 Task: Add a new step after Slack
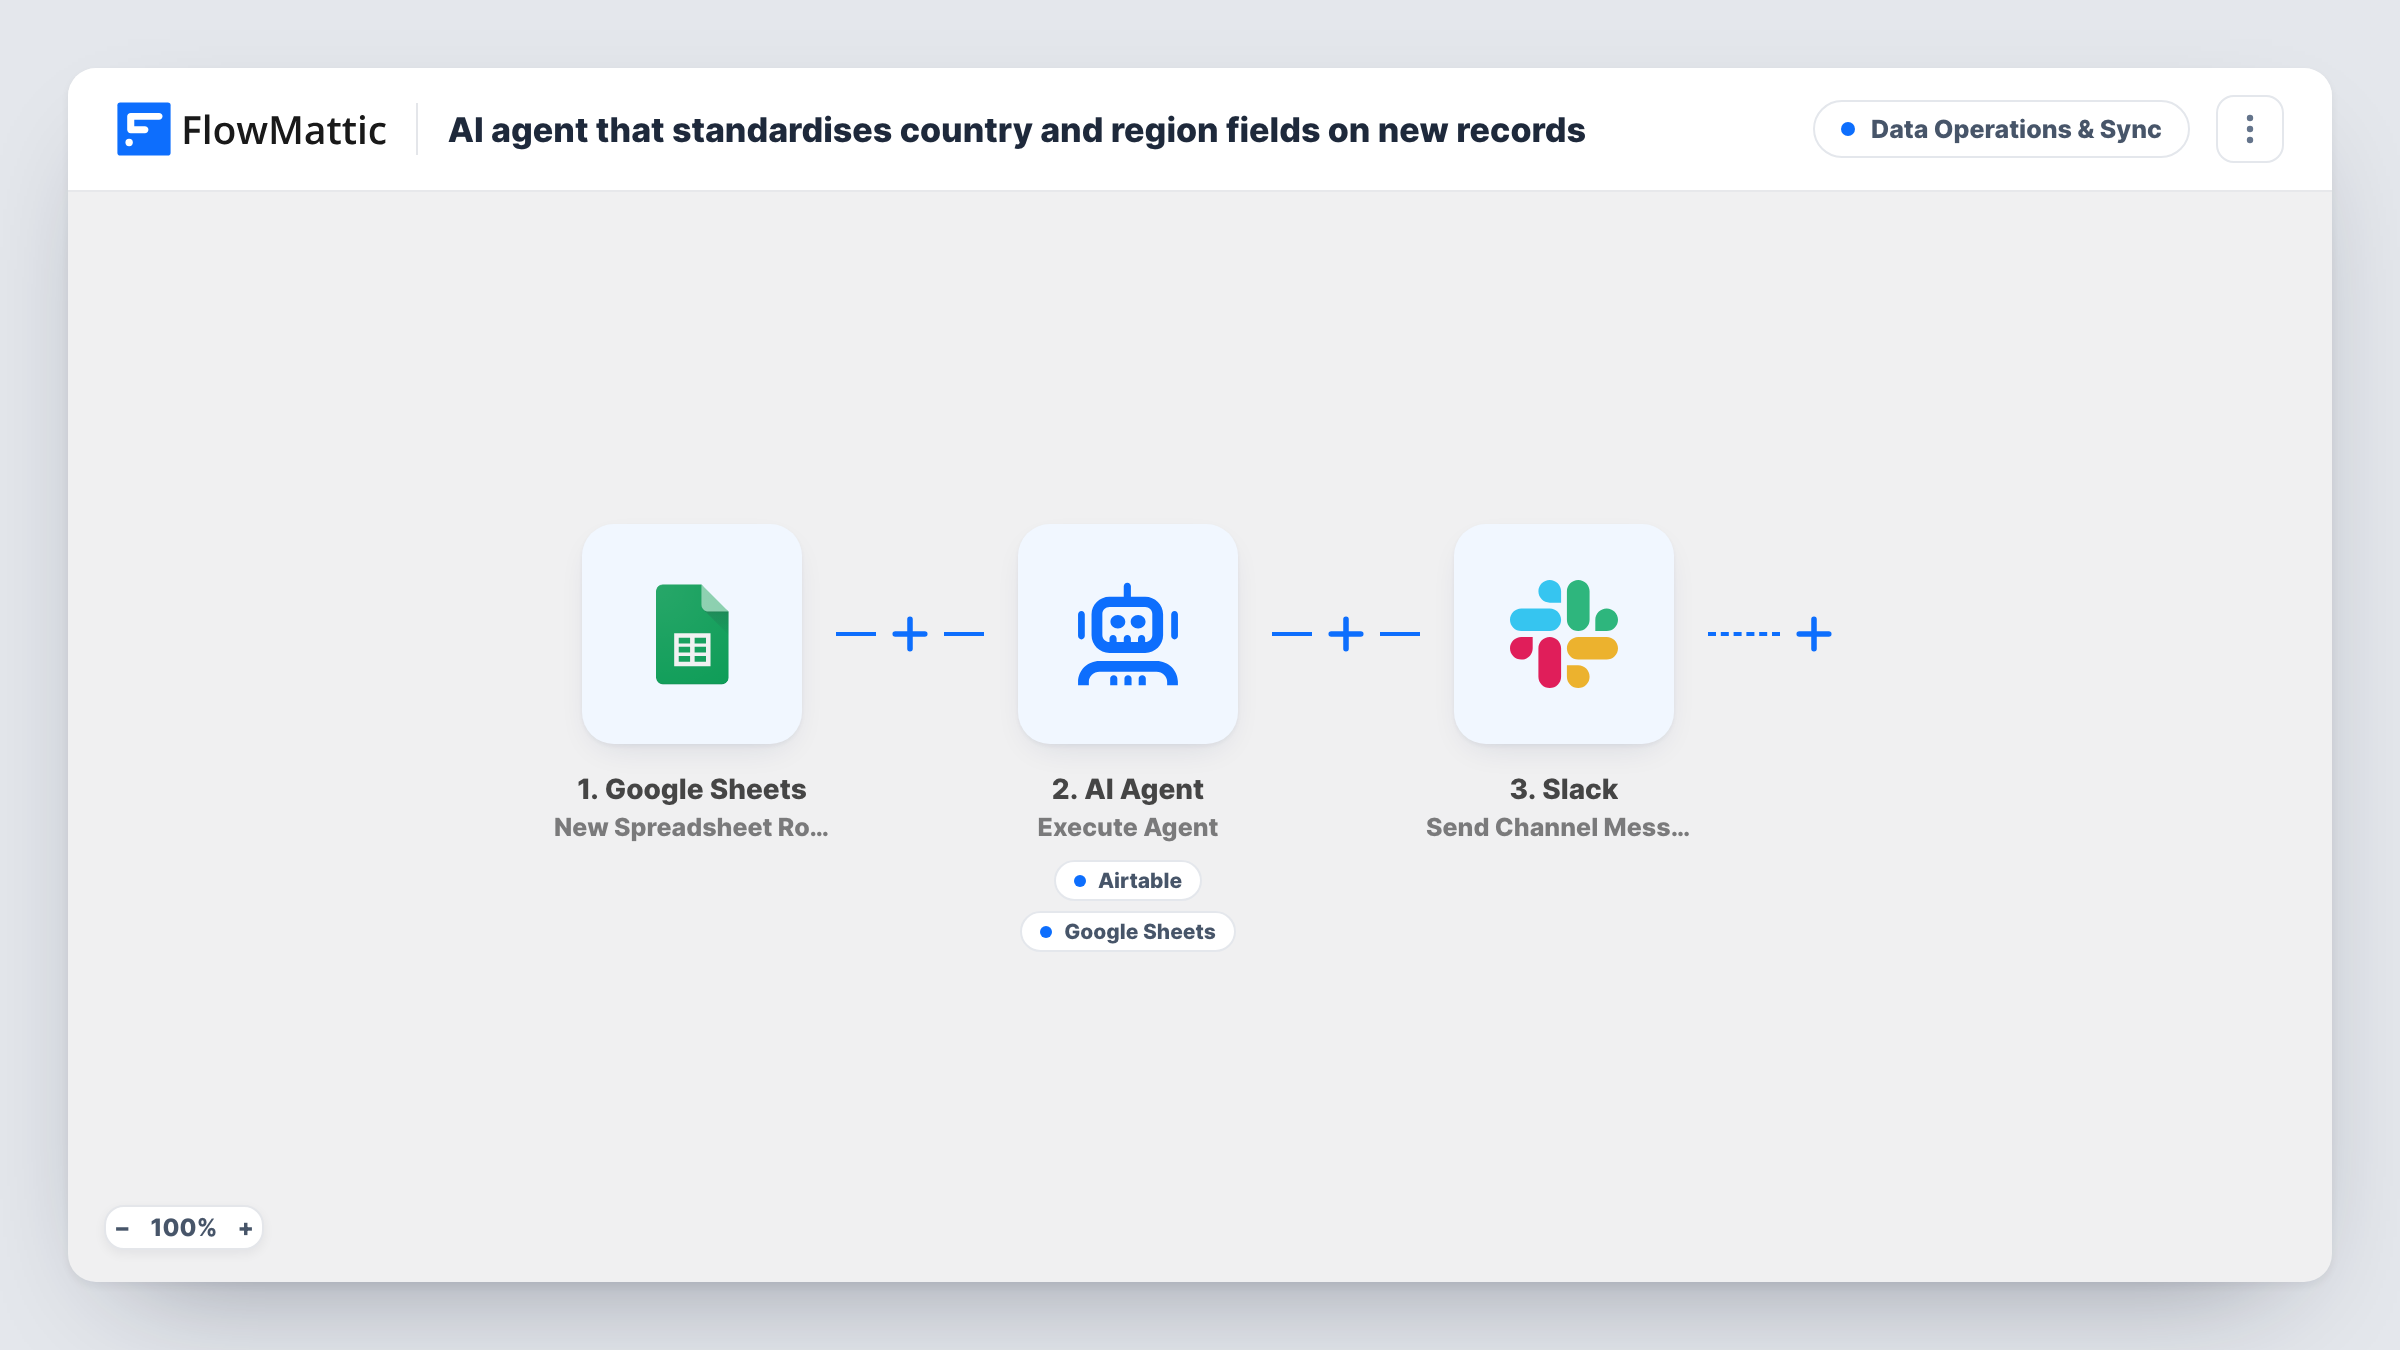pyautogui.click(x=1814, y=634)
